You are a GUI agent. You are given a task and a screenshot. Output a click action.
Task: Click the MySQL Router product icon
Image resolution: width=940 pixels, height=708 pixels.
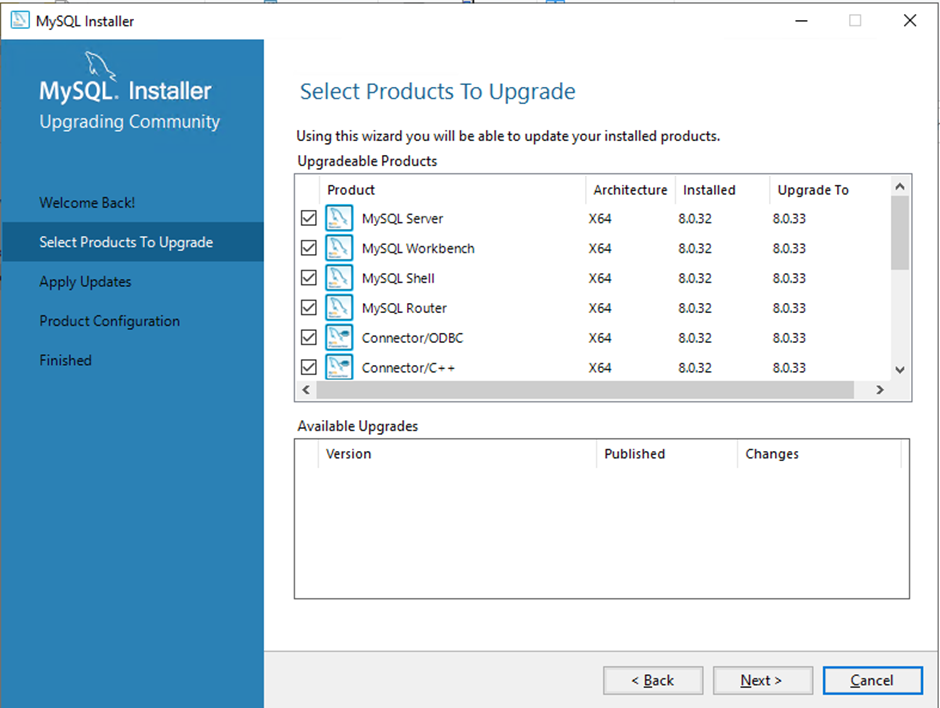(x=339, y=308)
